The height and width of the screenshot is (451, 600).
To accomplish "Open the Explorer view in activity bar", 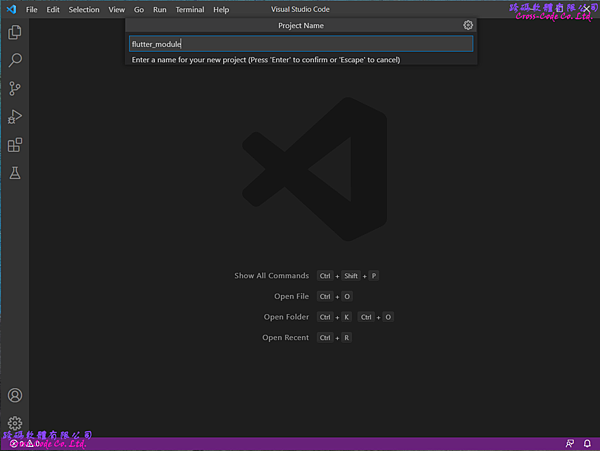I will point(15,32).
